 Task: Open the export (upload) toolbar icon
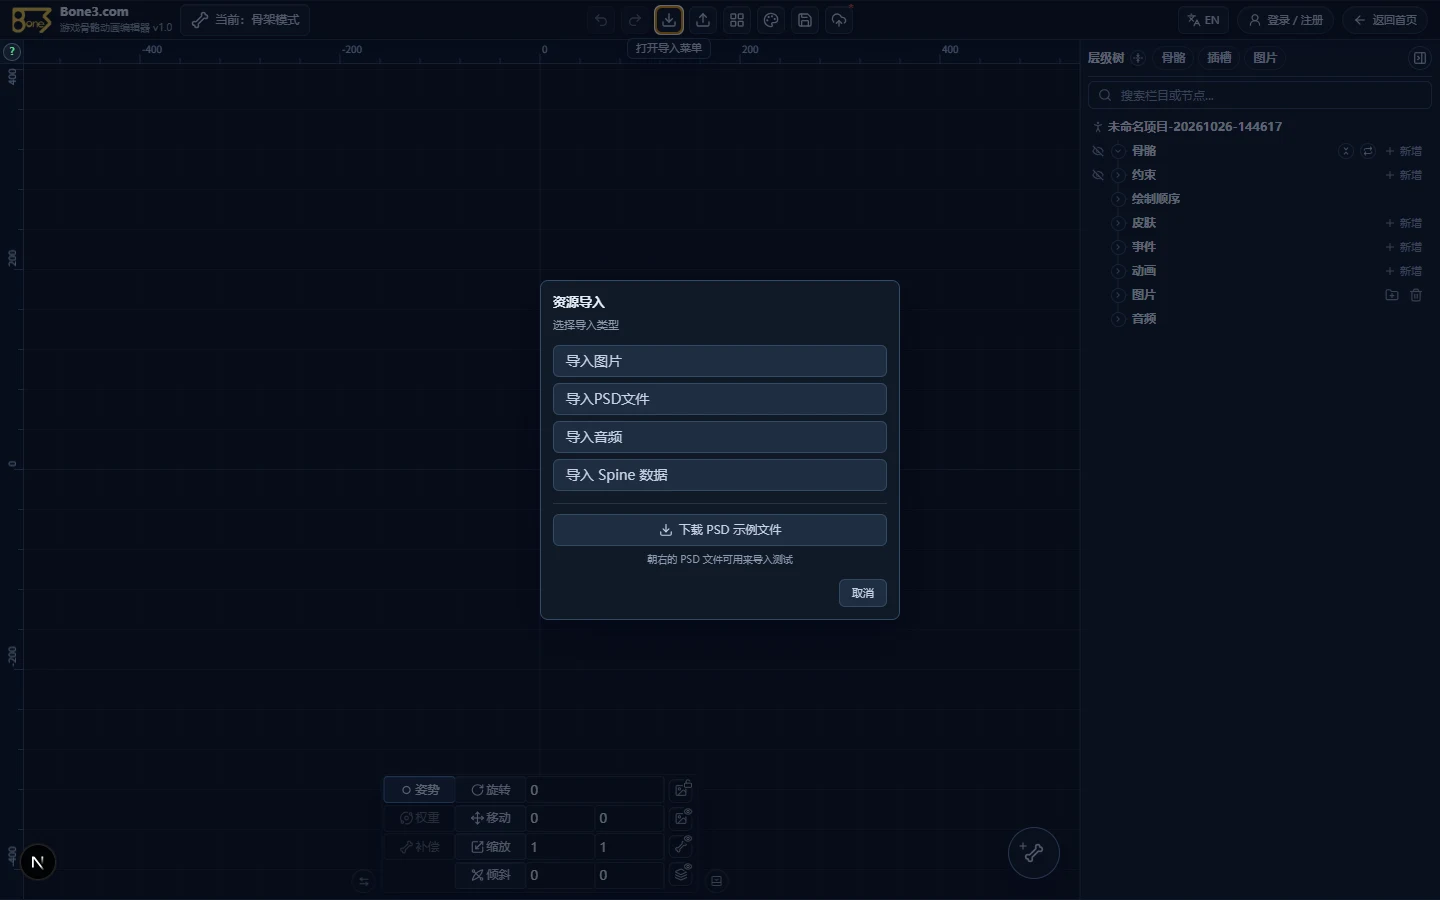(x=703, y=20)
